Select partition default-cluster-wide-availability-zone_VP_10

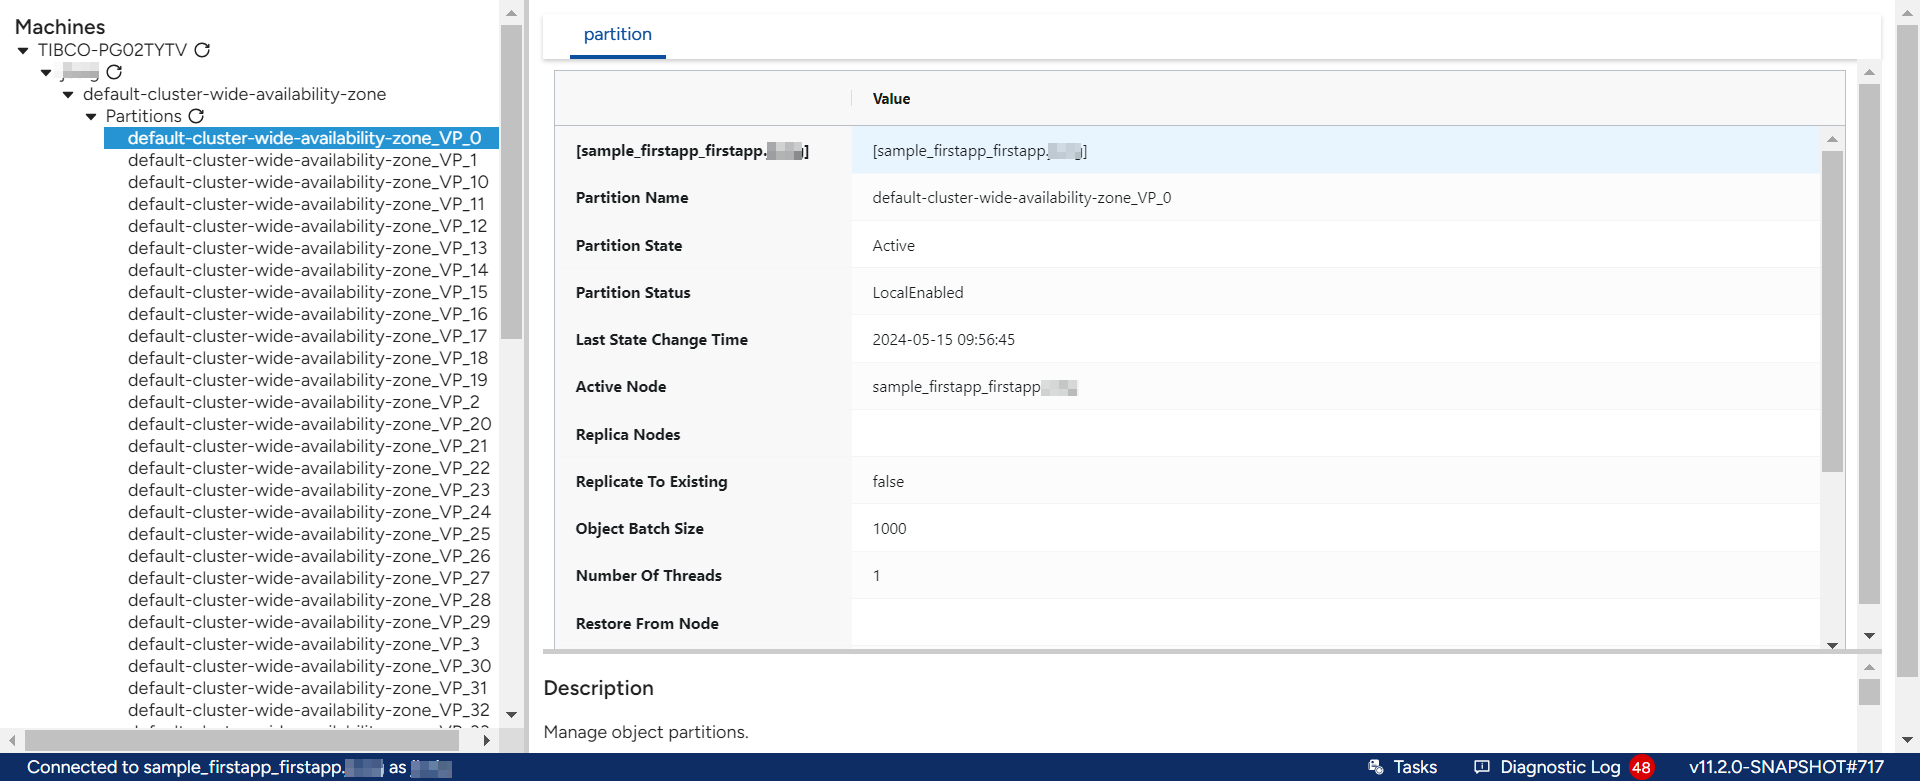click(x=308, y=182)
